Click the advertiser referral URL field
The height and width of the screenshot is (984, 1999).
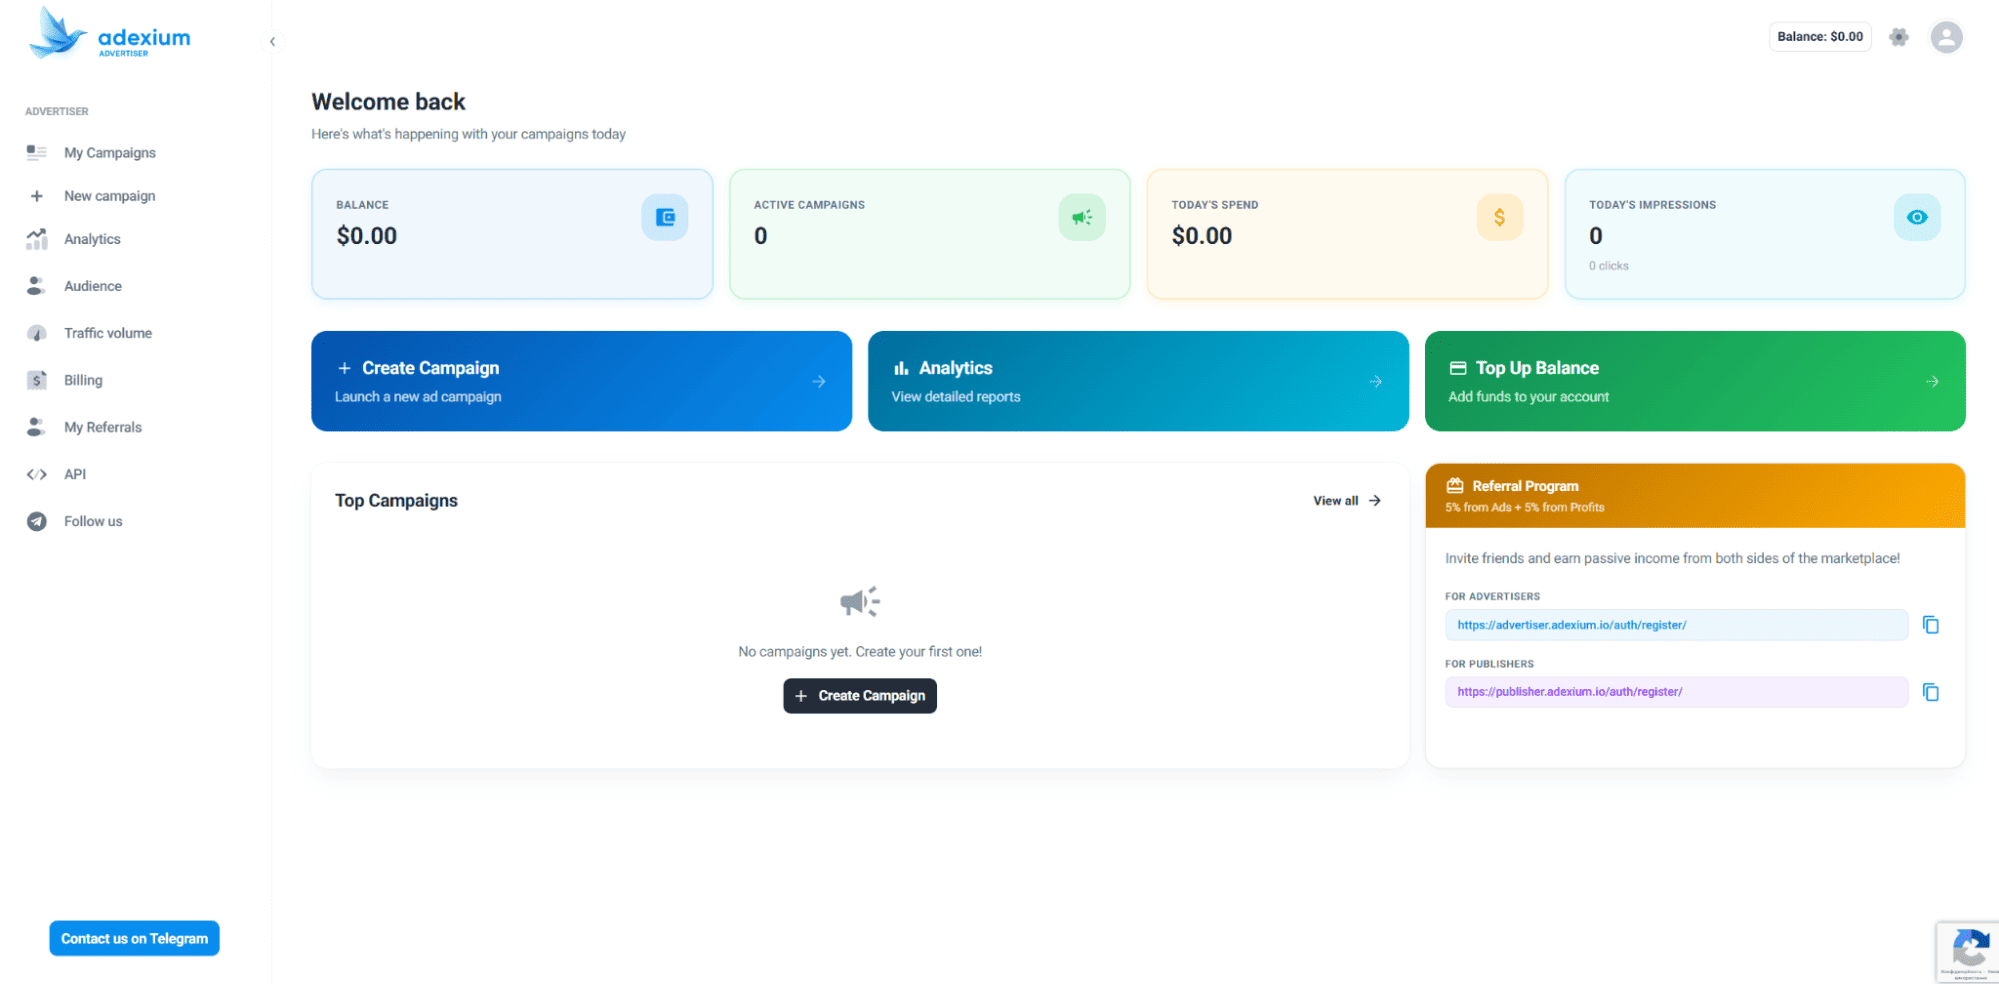tap(1675, 625)
